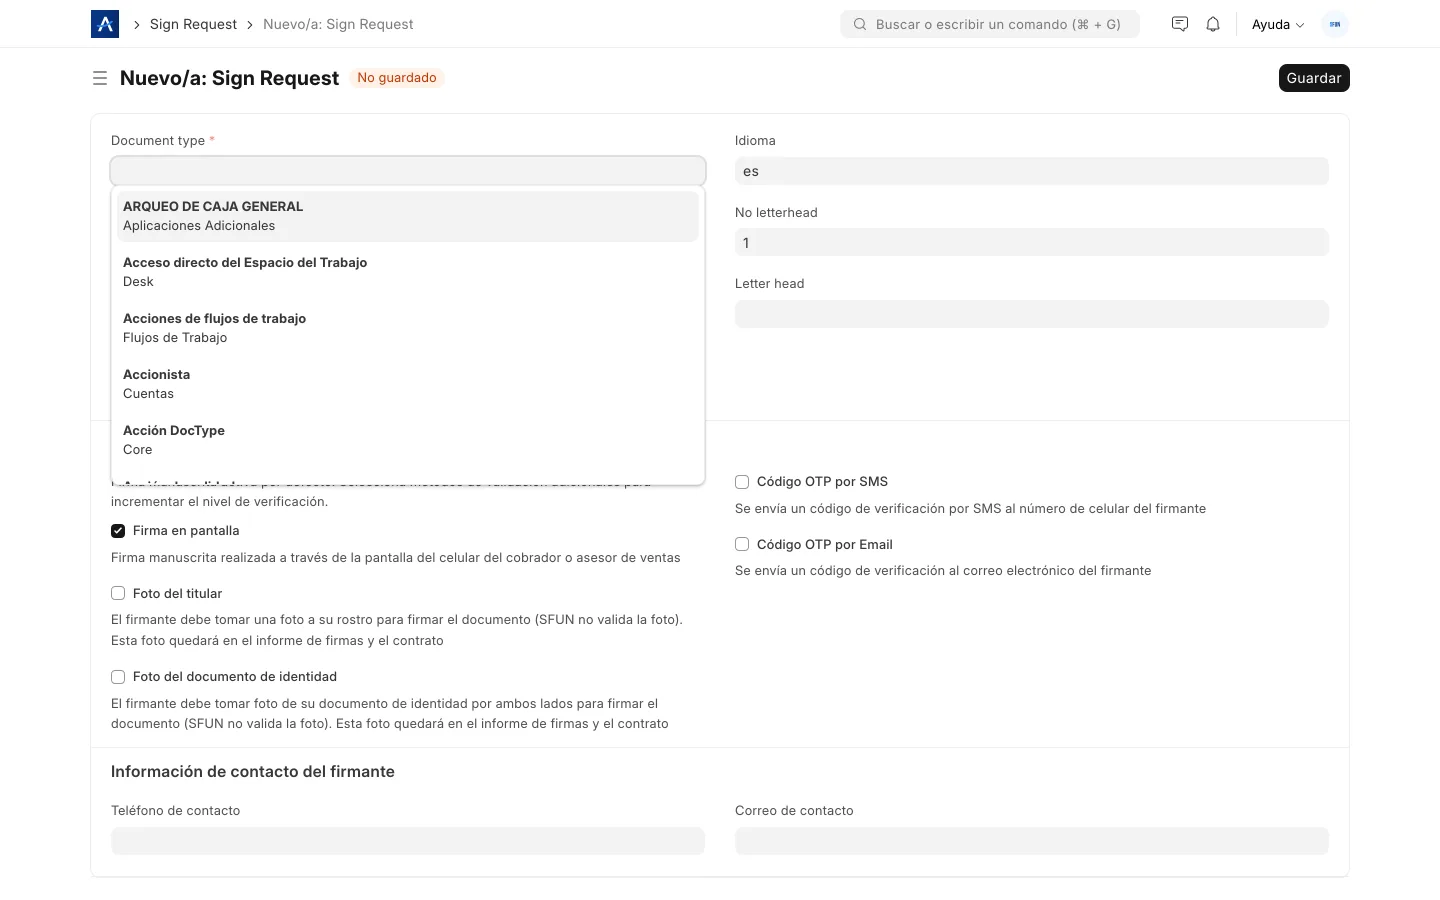Click the Idioma field containing es
The image size is (1440, 900).
tap(1032, 171)
